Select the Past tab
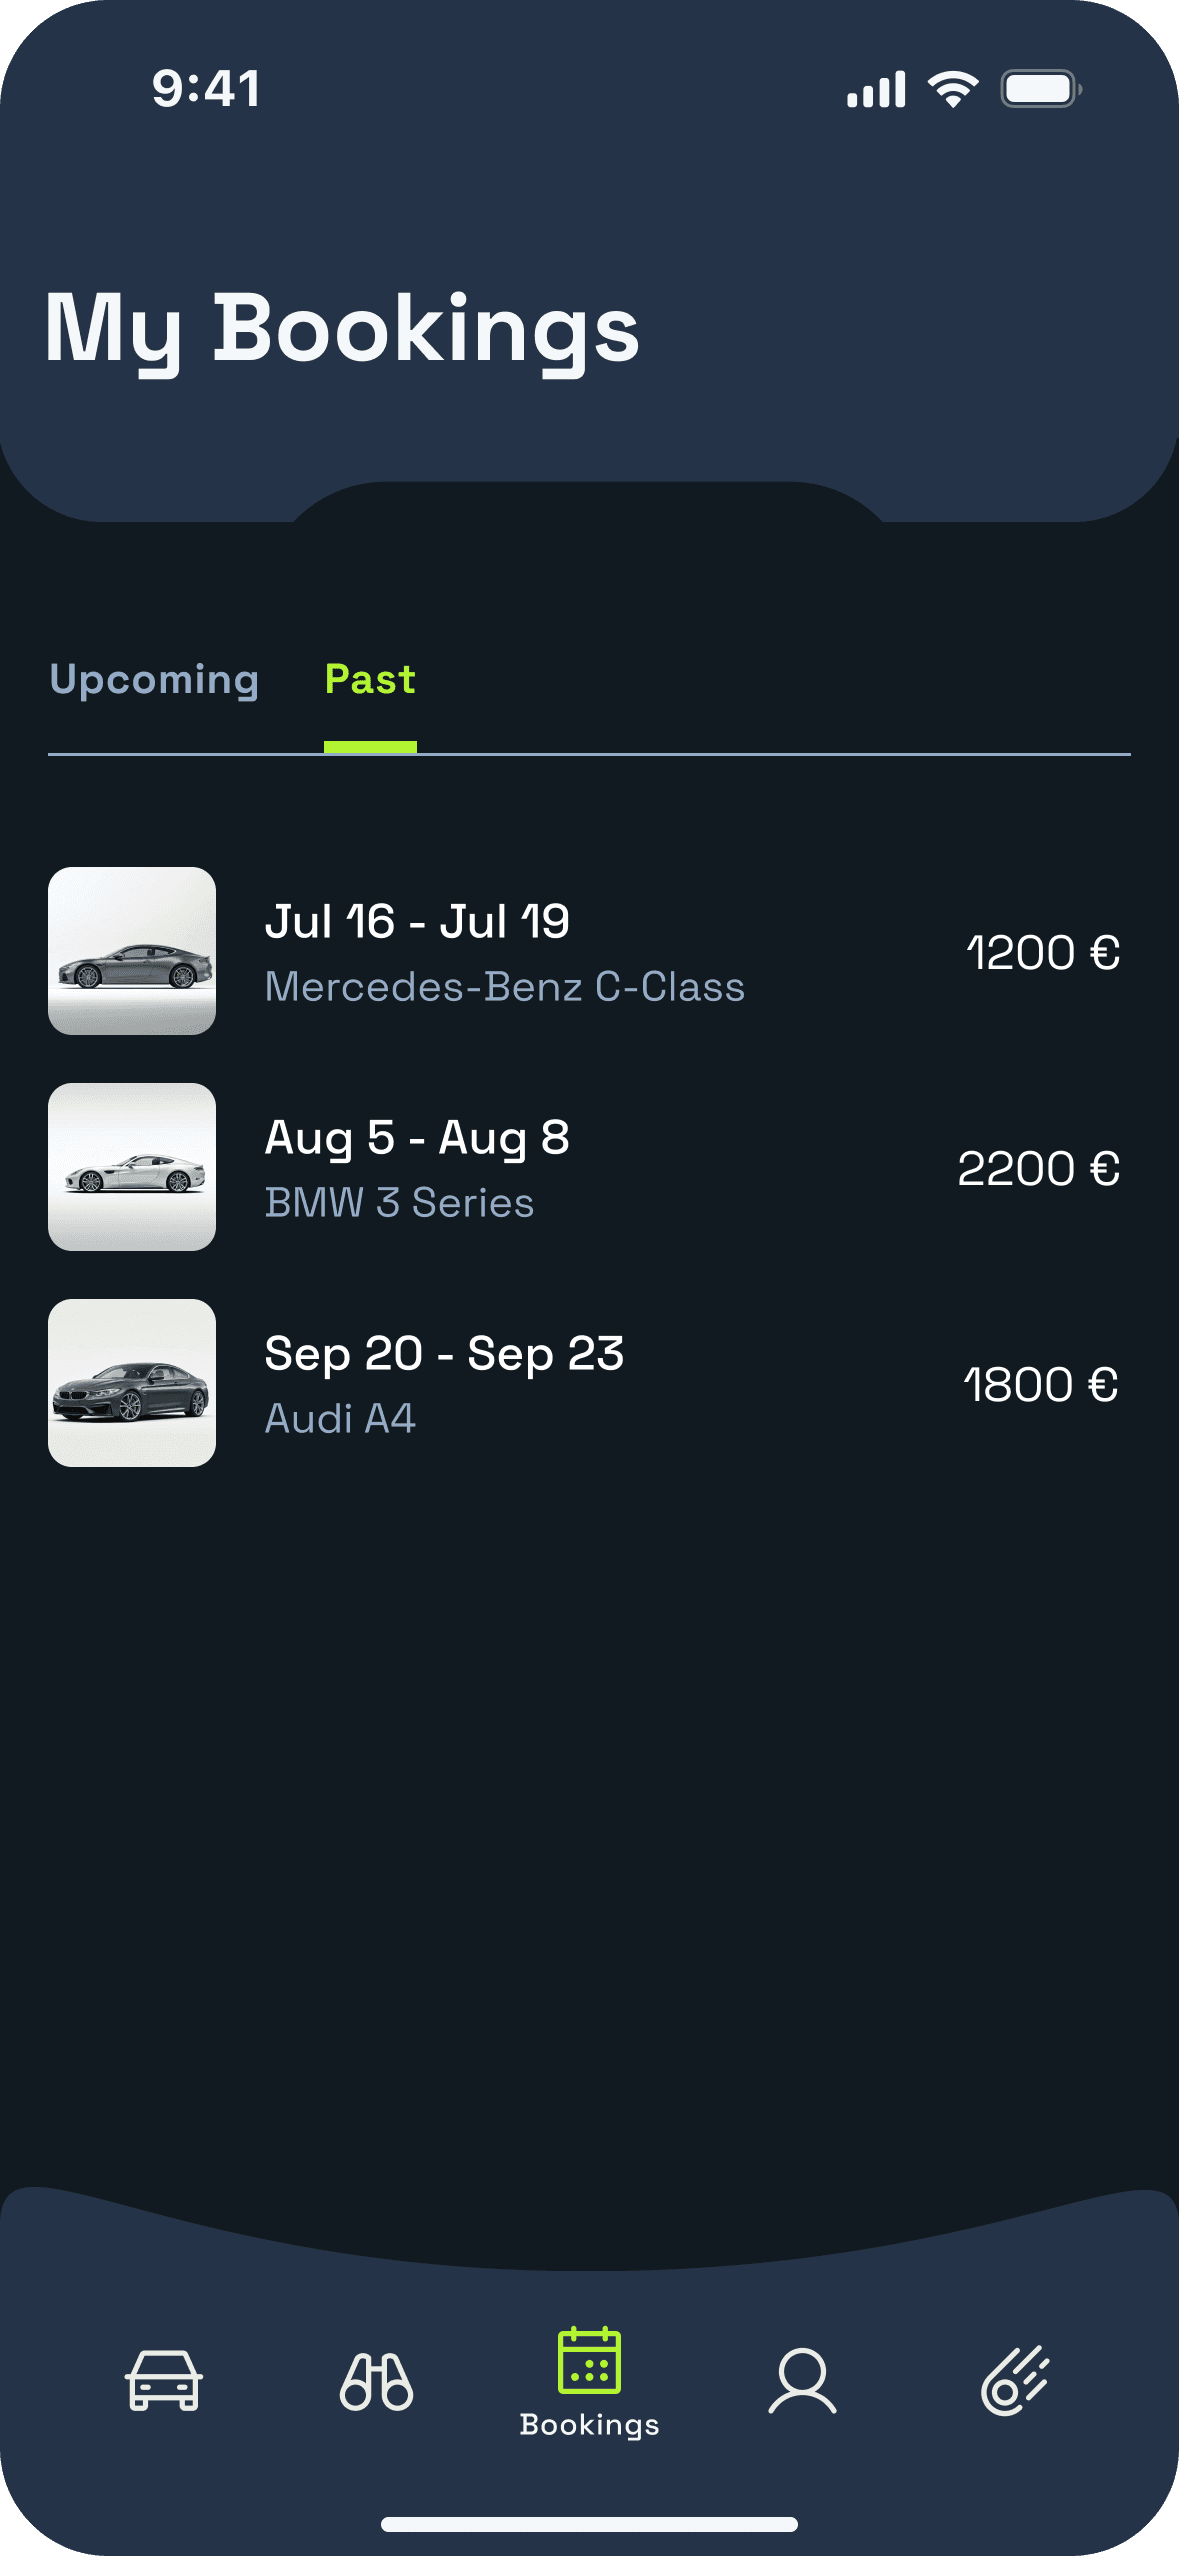The image size is (1179, 2556). pyautogui.click(x=370, y=680)
